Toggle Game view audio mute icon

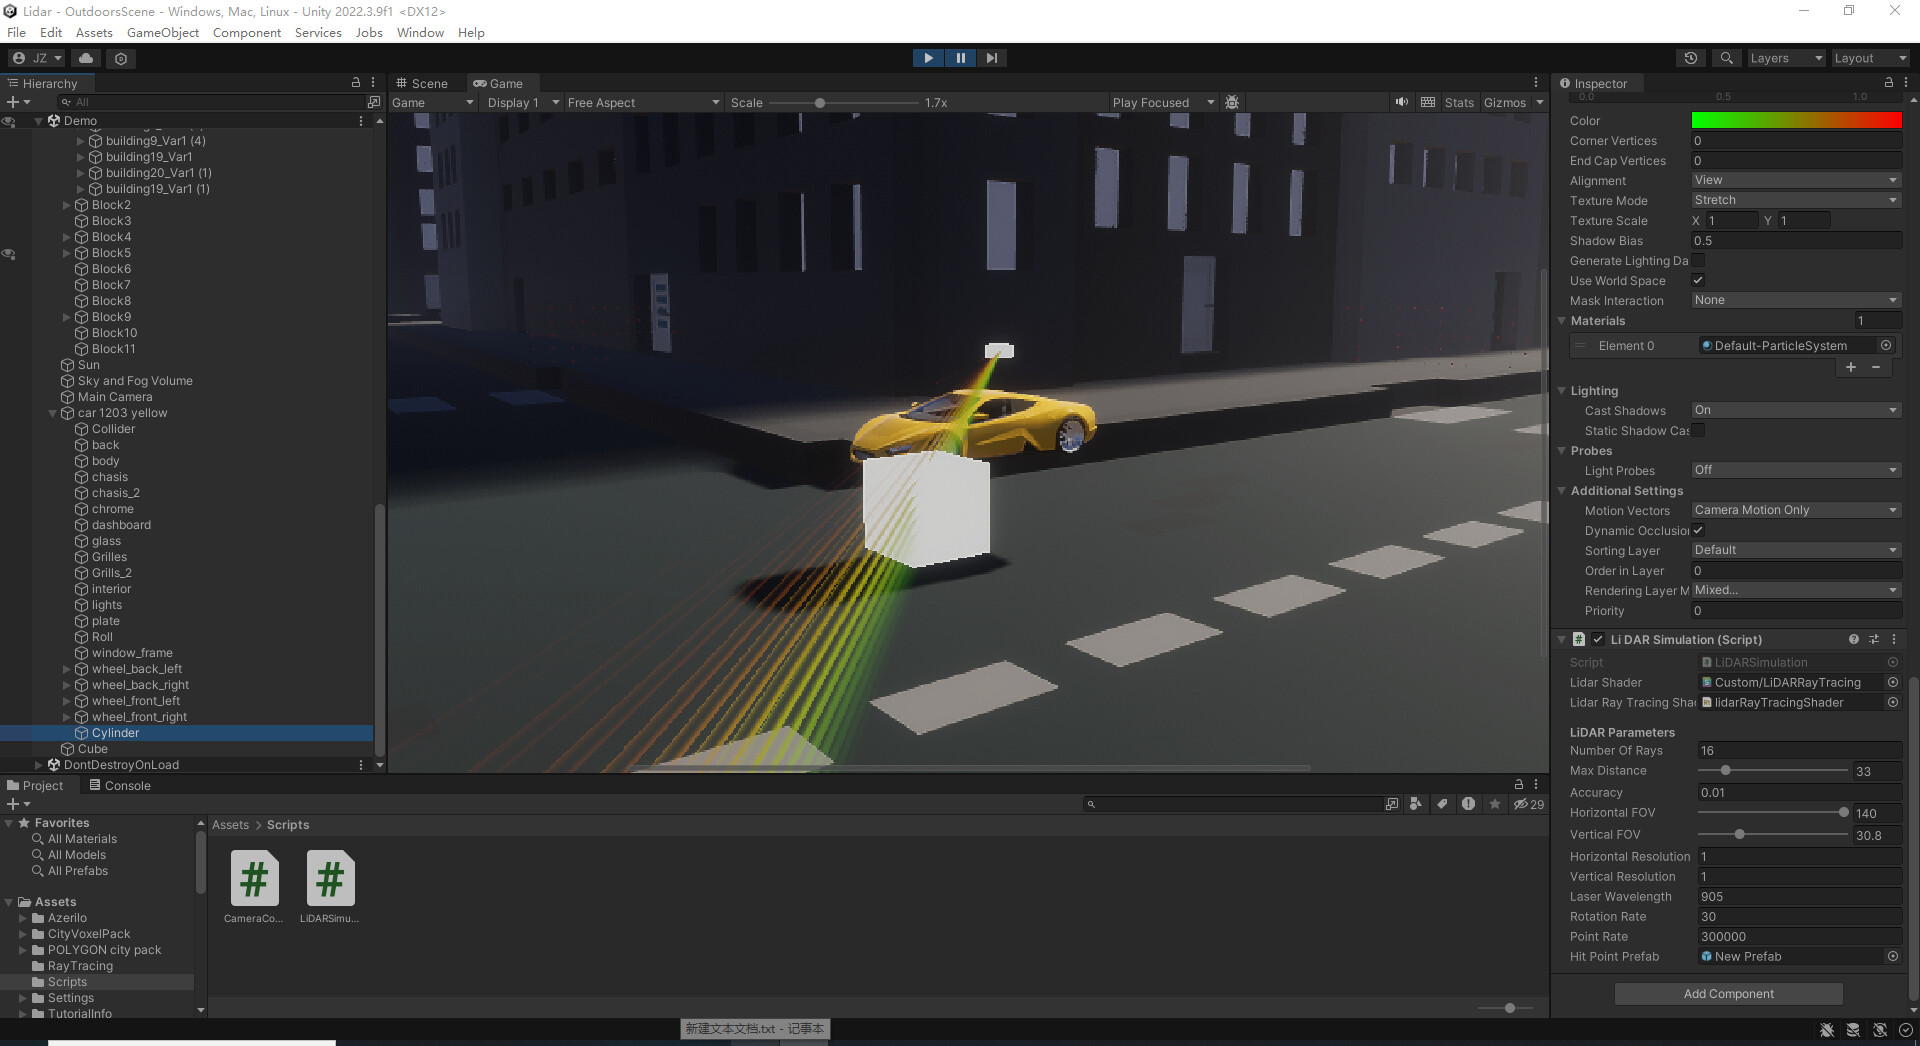pyautogui.click(x=1402, y=102)
